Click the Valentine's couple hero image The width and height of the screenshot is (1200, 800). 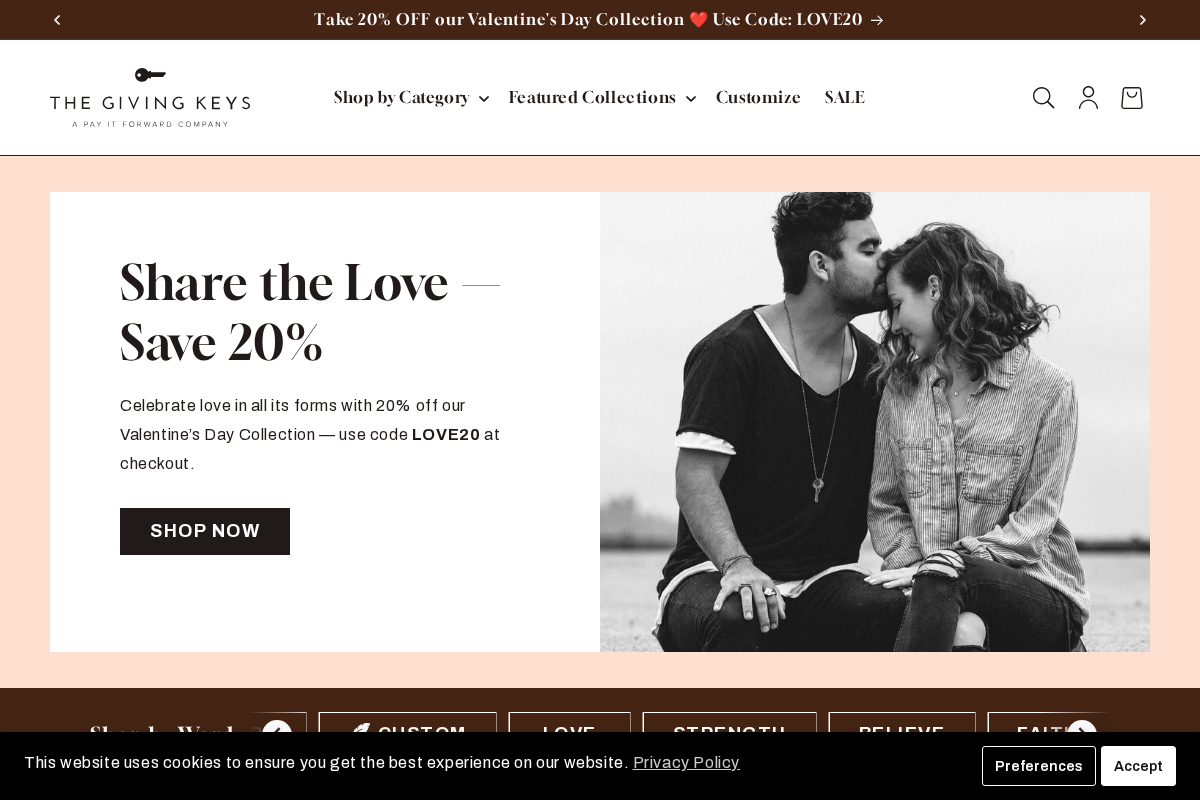[x=875, y=421]
